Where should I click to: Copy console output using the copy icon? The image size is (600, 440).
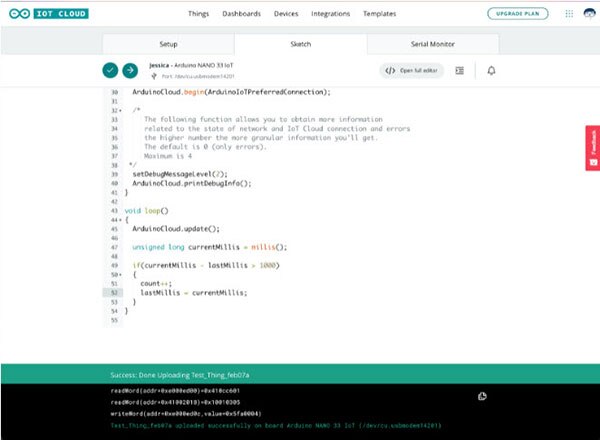pyautogui.click(x=482, y=396)
